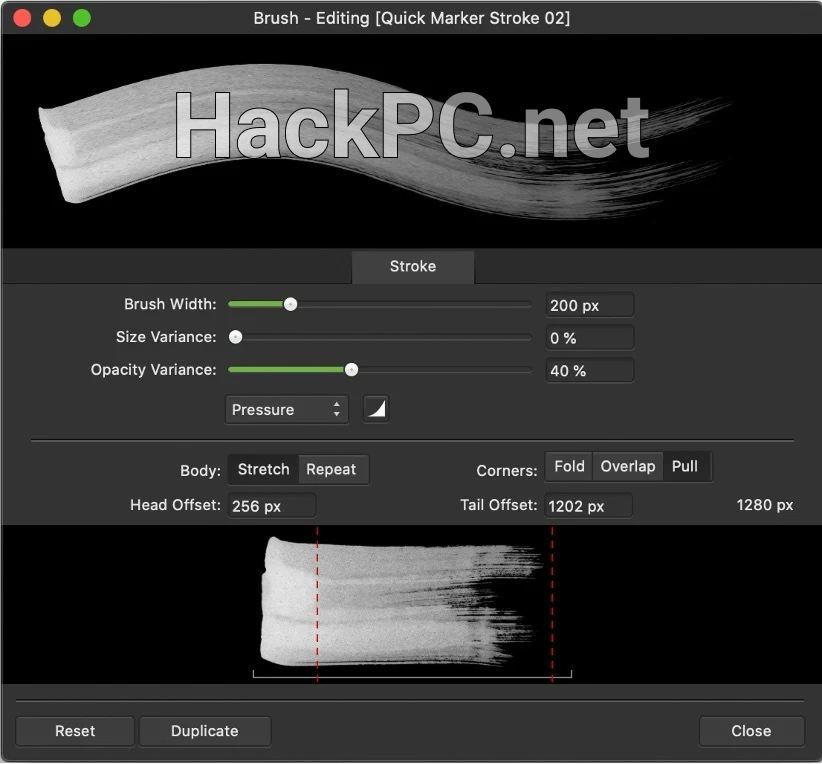Click the Brush Width slider handle
822x764 pixels.
tap(290, 305)
